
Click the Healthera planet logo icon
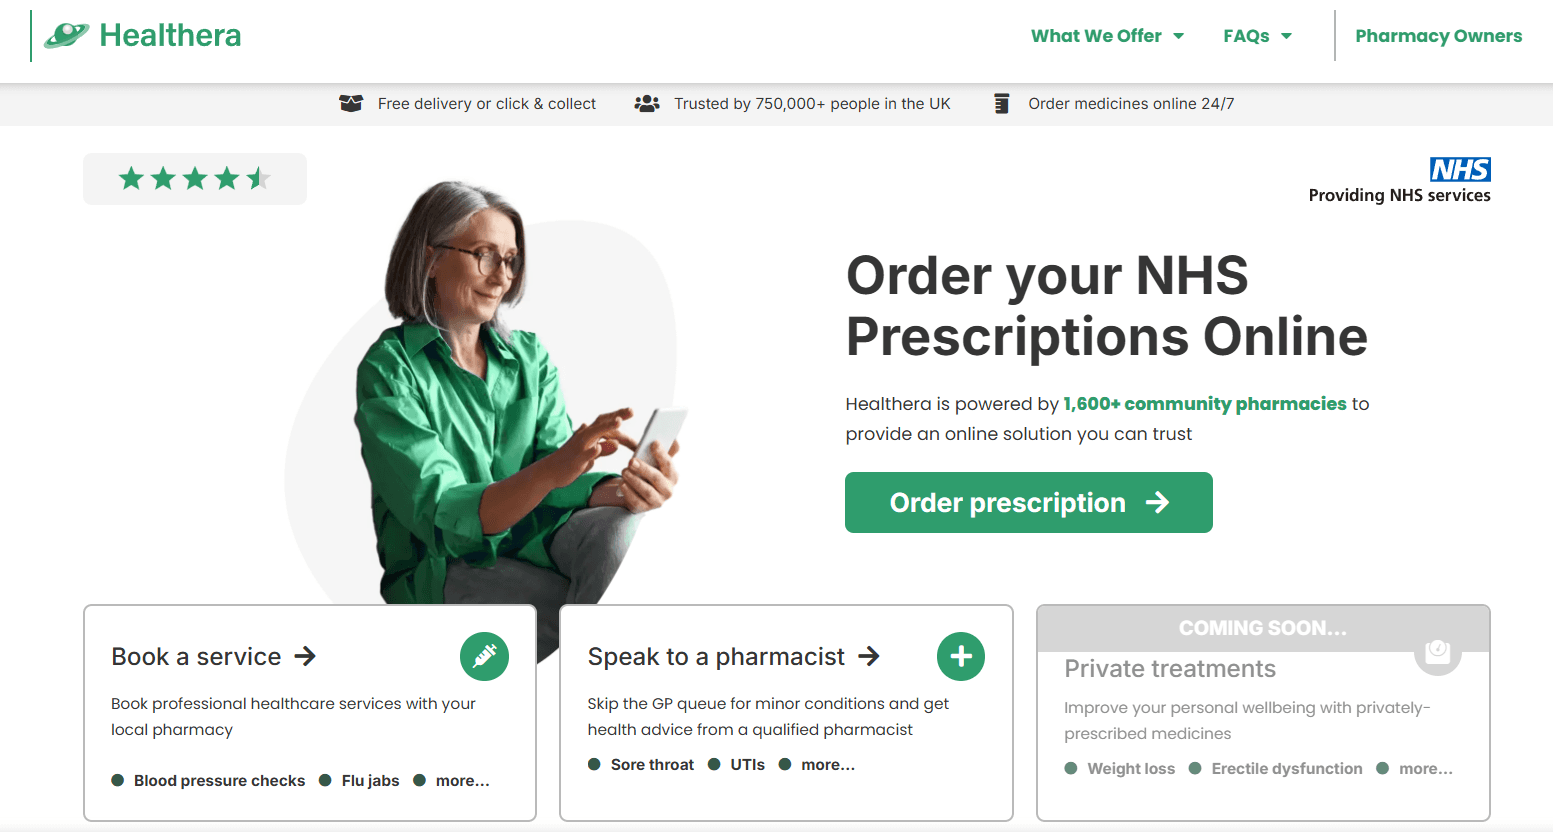pyautogui.click(x=66, y=36)
